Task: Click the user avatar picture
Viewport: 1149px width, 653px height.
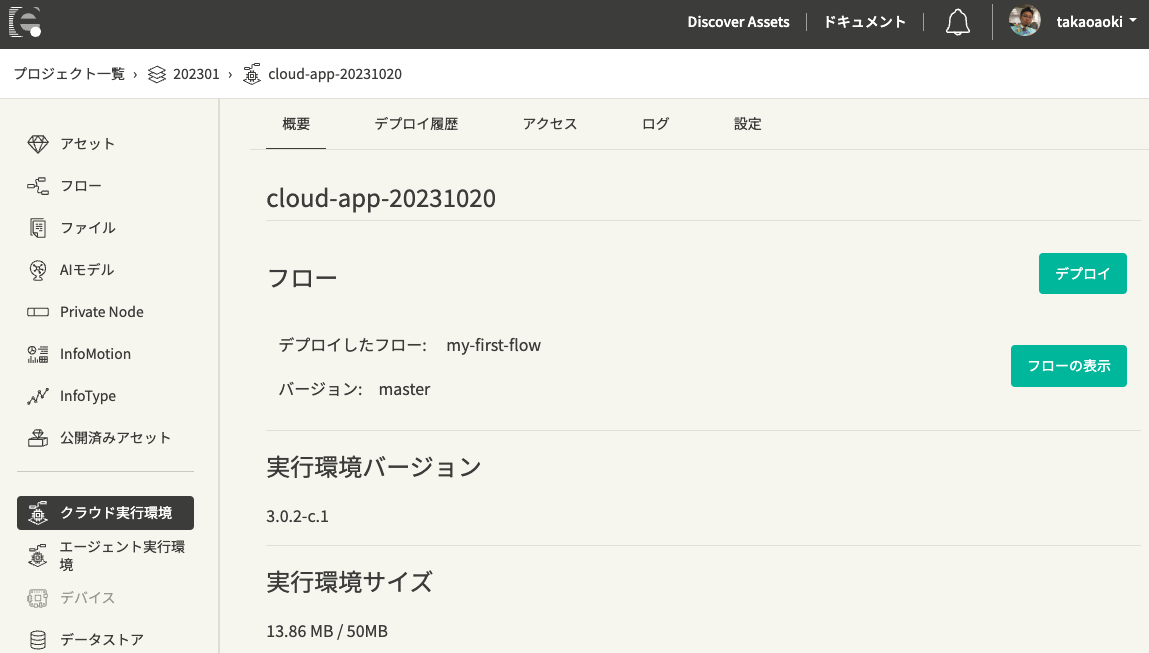Action: [1025, 21]
